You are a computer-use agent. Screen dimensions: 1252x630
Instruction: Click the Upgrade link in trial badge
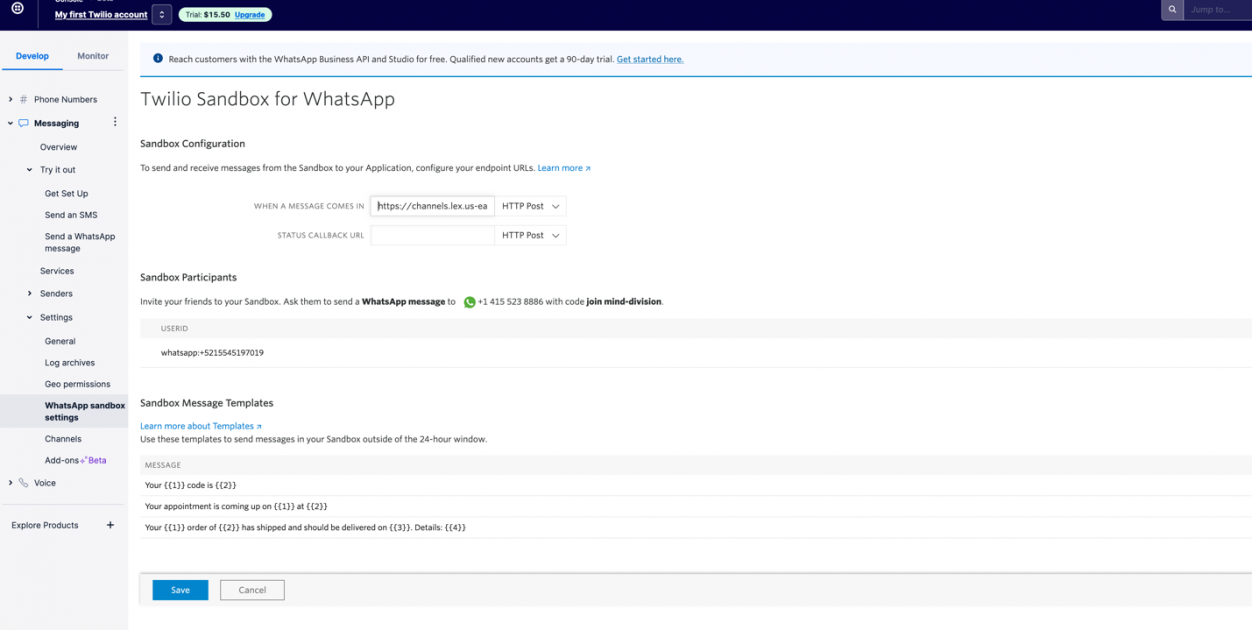(250, 15)
